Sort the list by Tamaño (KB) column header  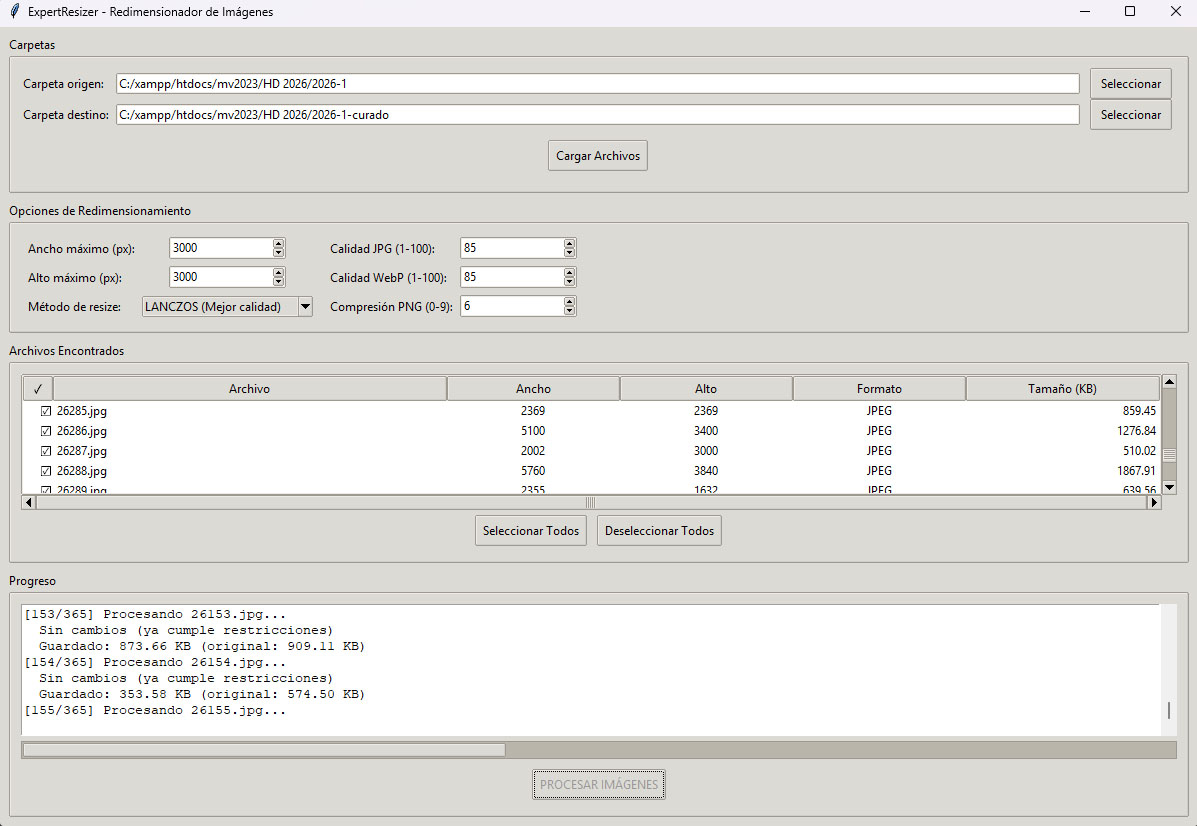[x=1062, y=389]
